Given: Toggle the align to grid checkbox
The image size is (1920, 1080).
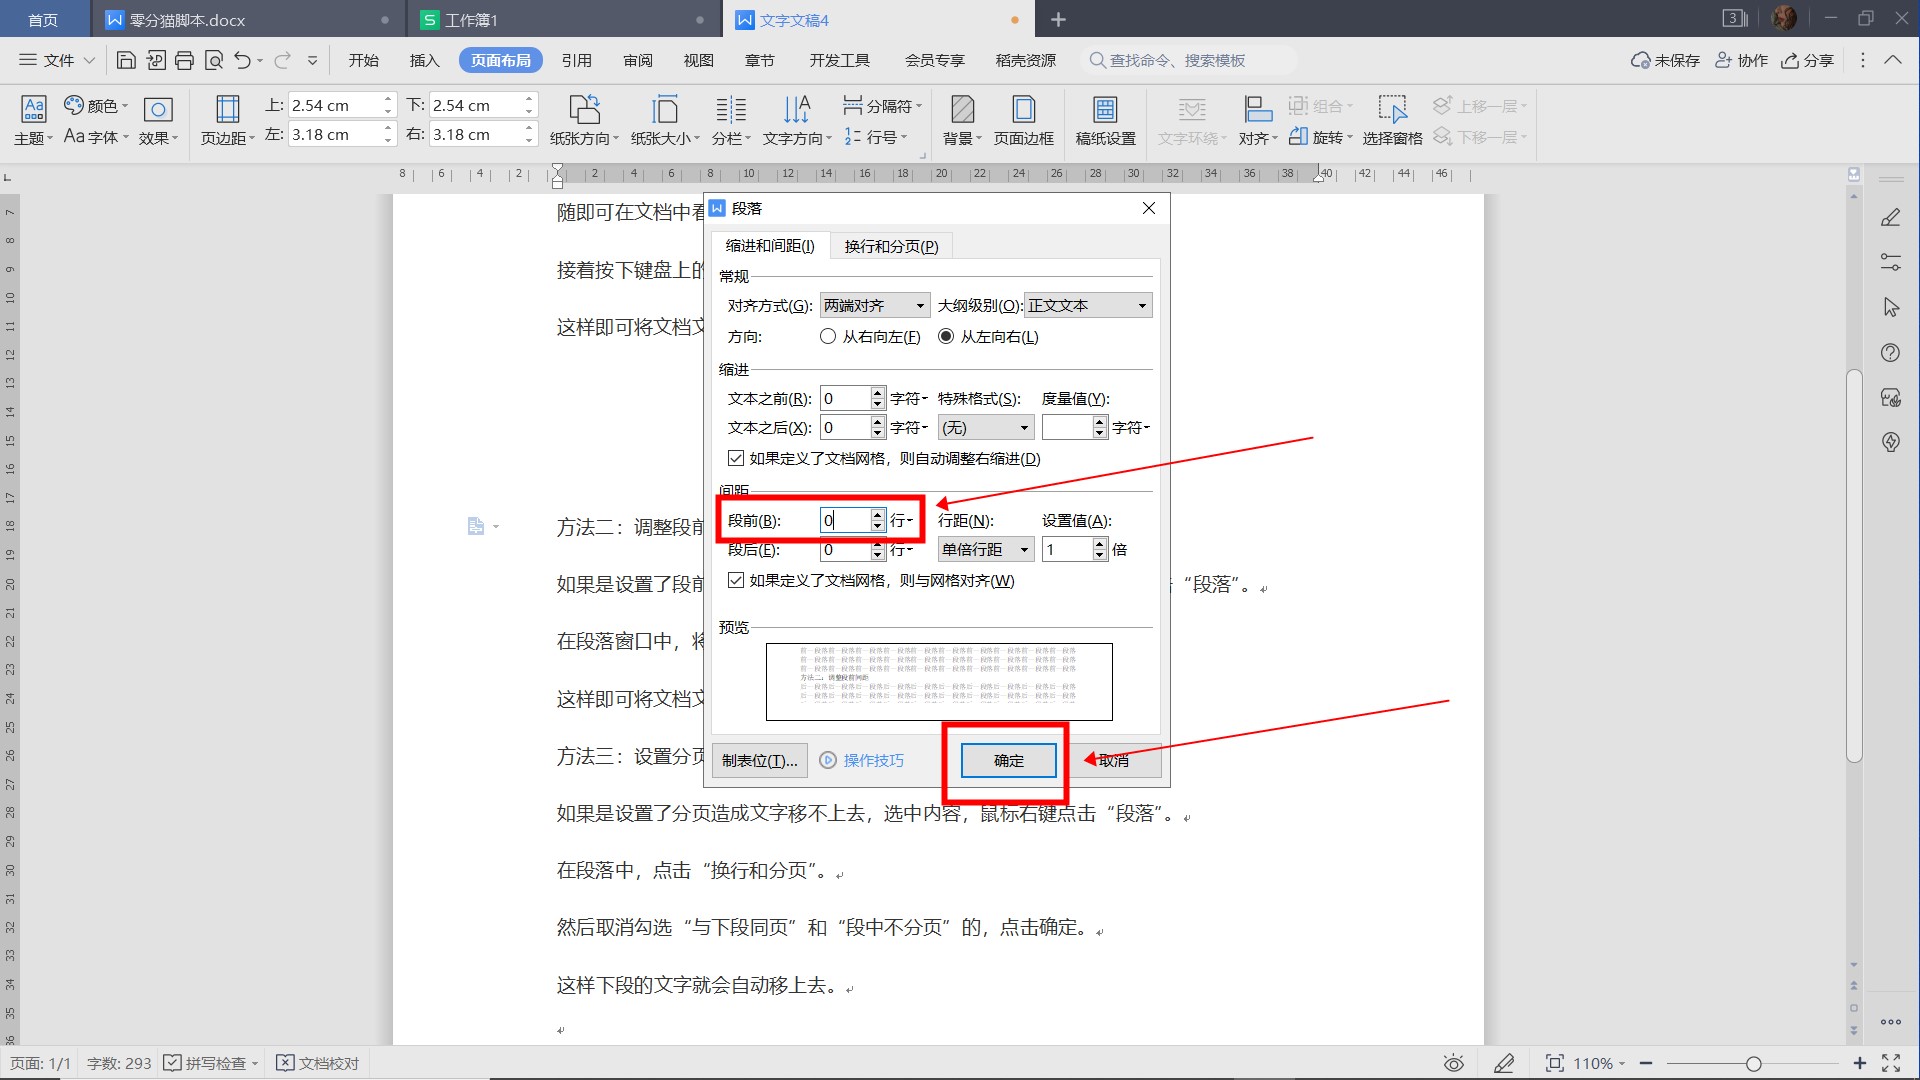Looking at the screenshot, I should (736, 581).
